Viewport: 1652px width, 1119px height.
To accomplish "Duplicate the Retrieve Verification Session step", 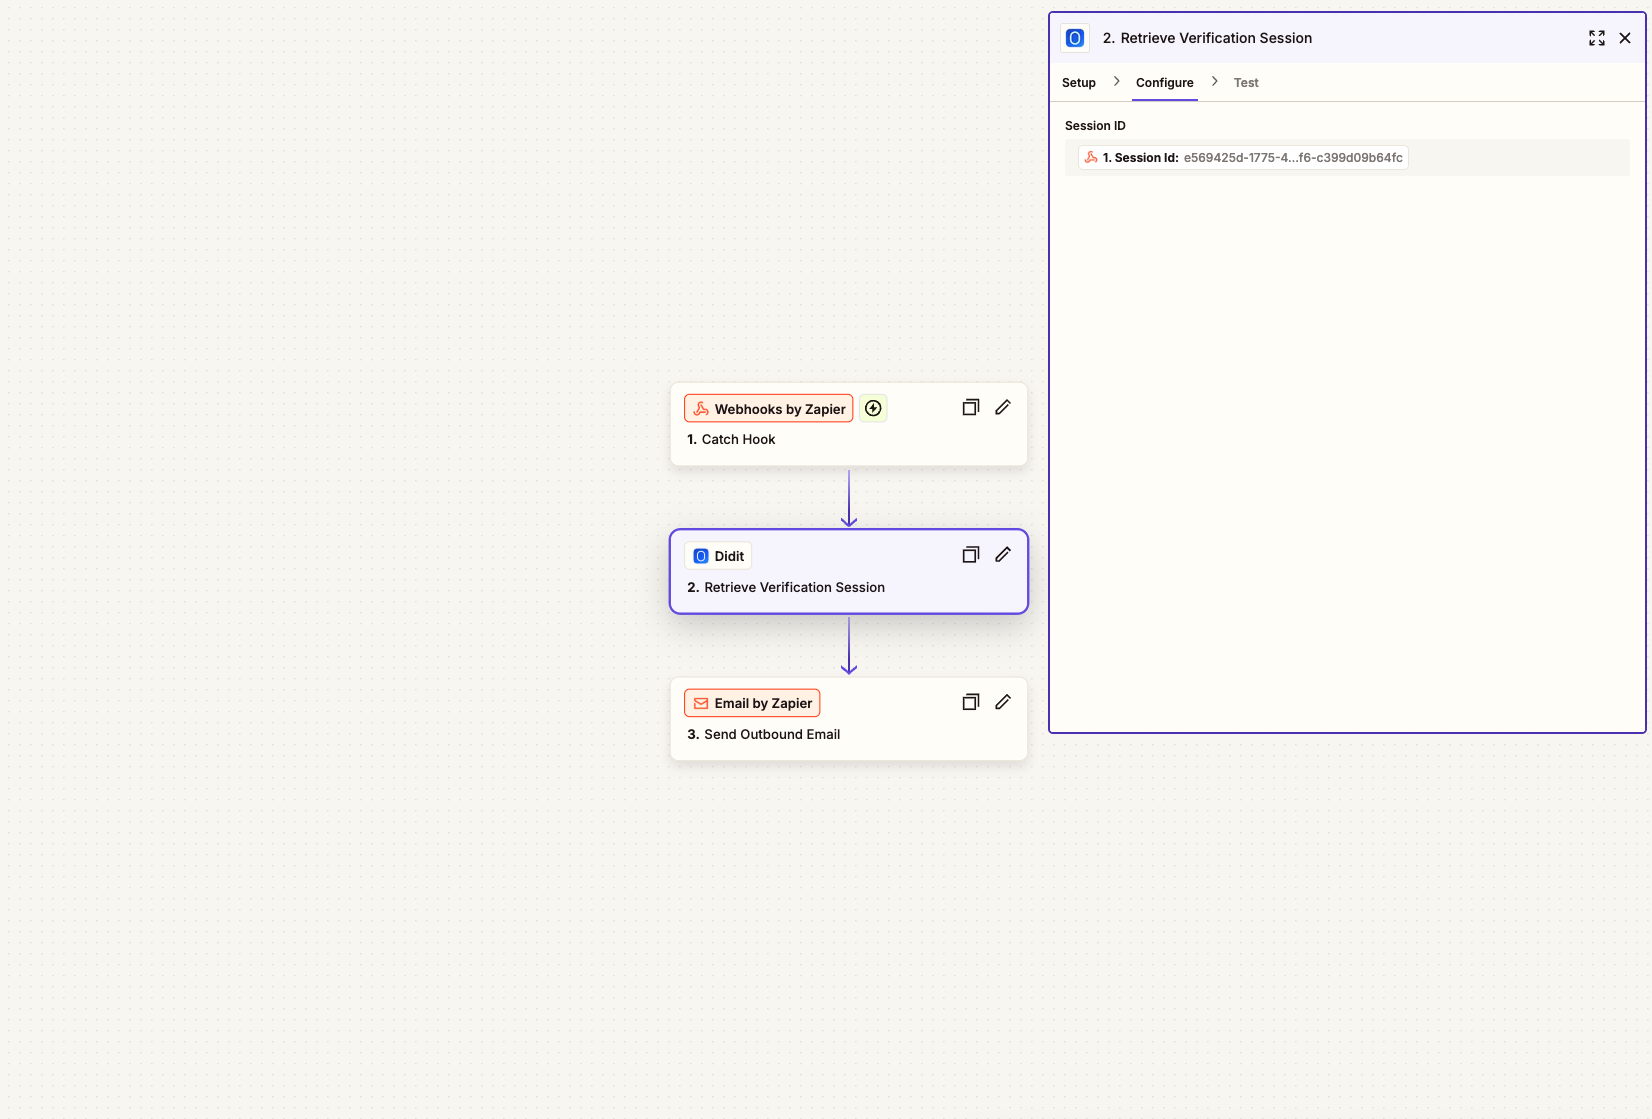I will click(x=970, y=555).
